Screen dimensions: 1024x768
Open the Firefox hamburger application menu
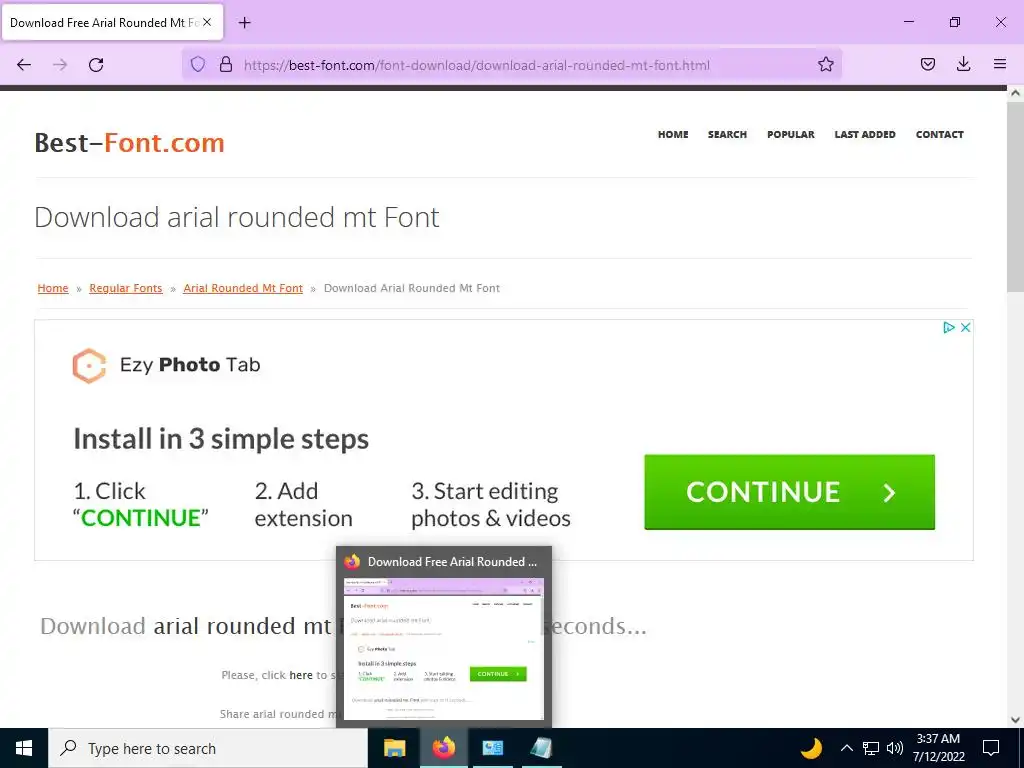[1000, 64]
